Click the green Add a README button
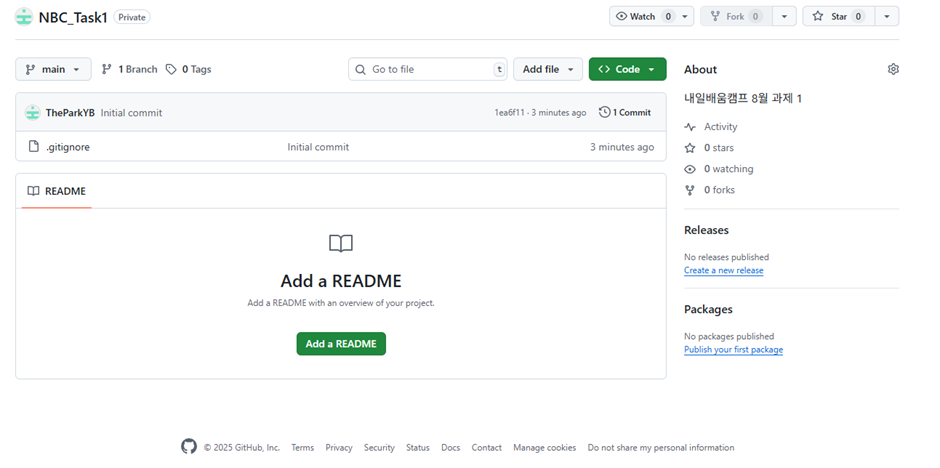Image resolution: width=940 pixels, height=468 pixels. (x=341, y=343)
